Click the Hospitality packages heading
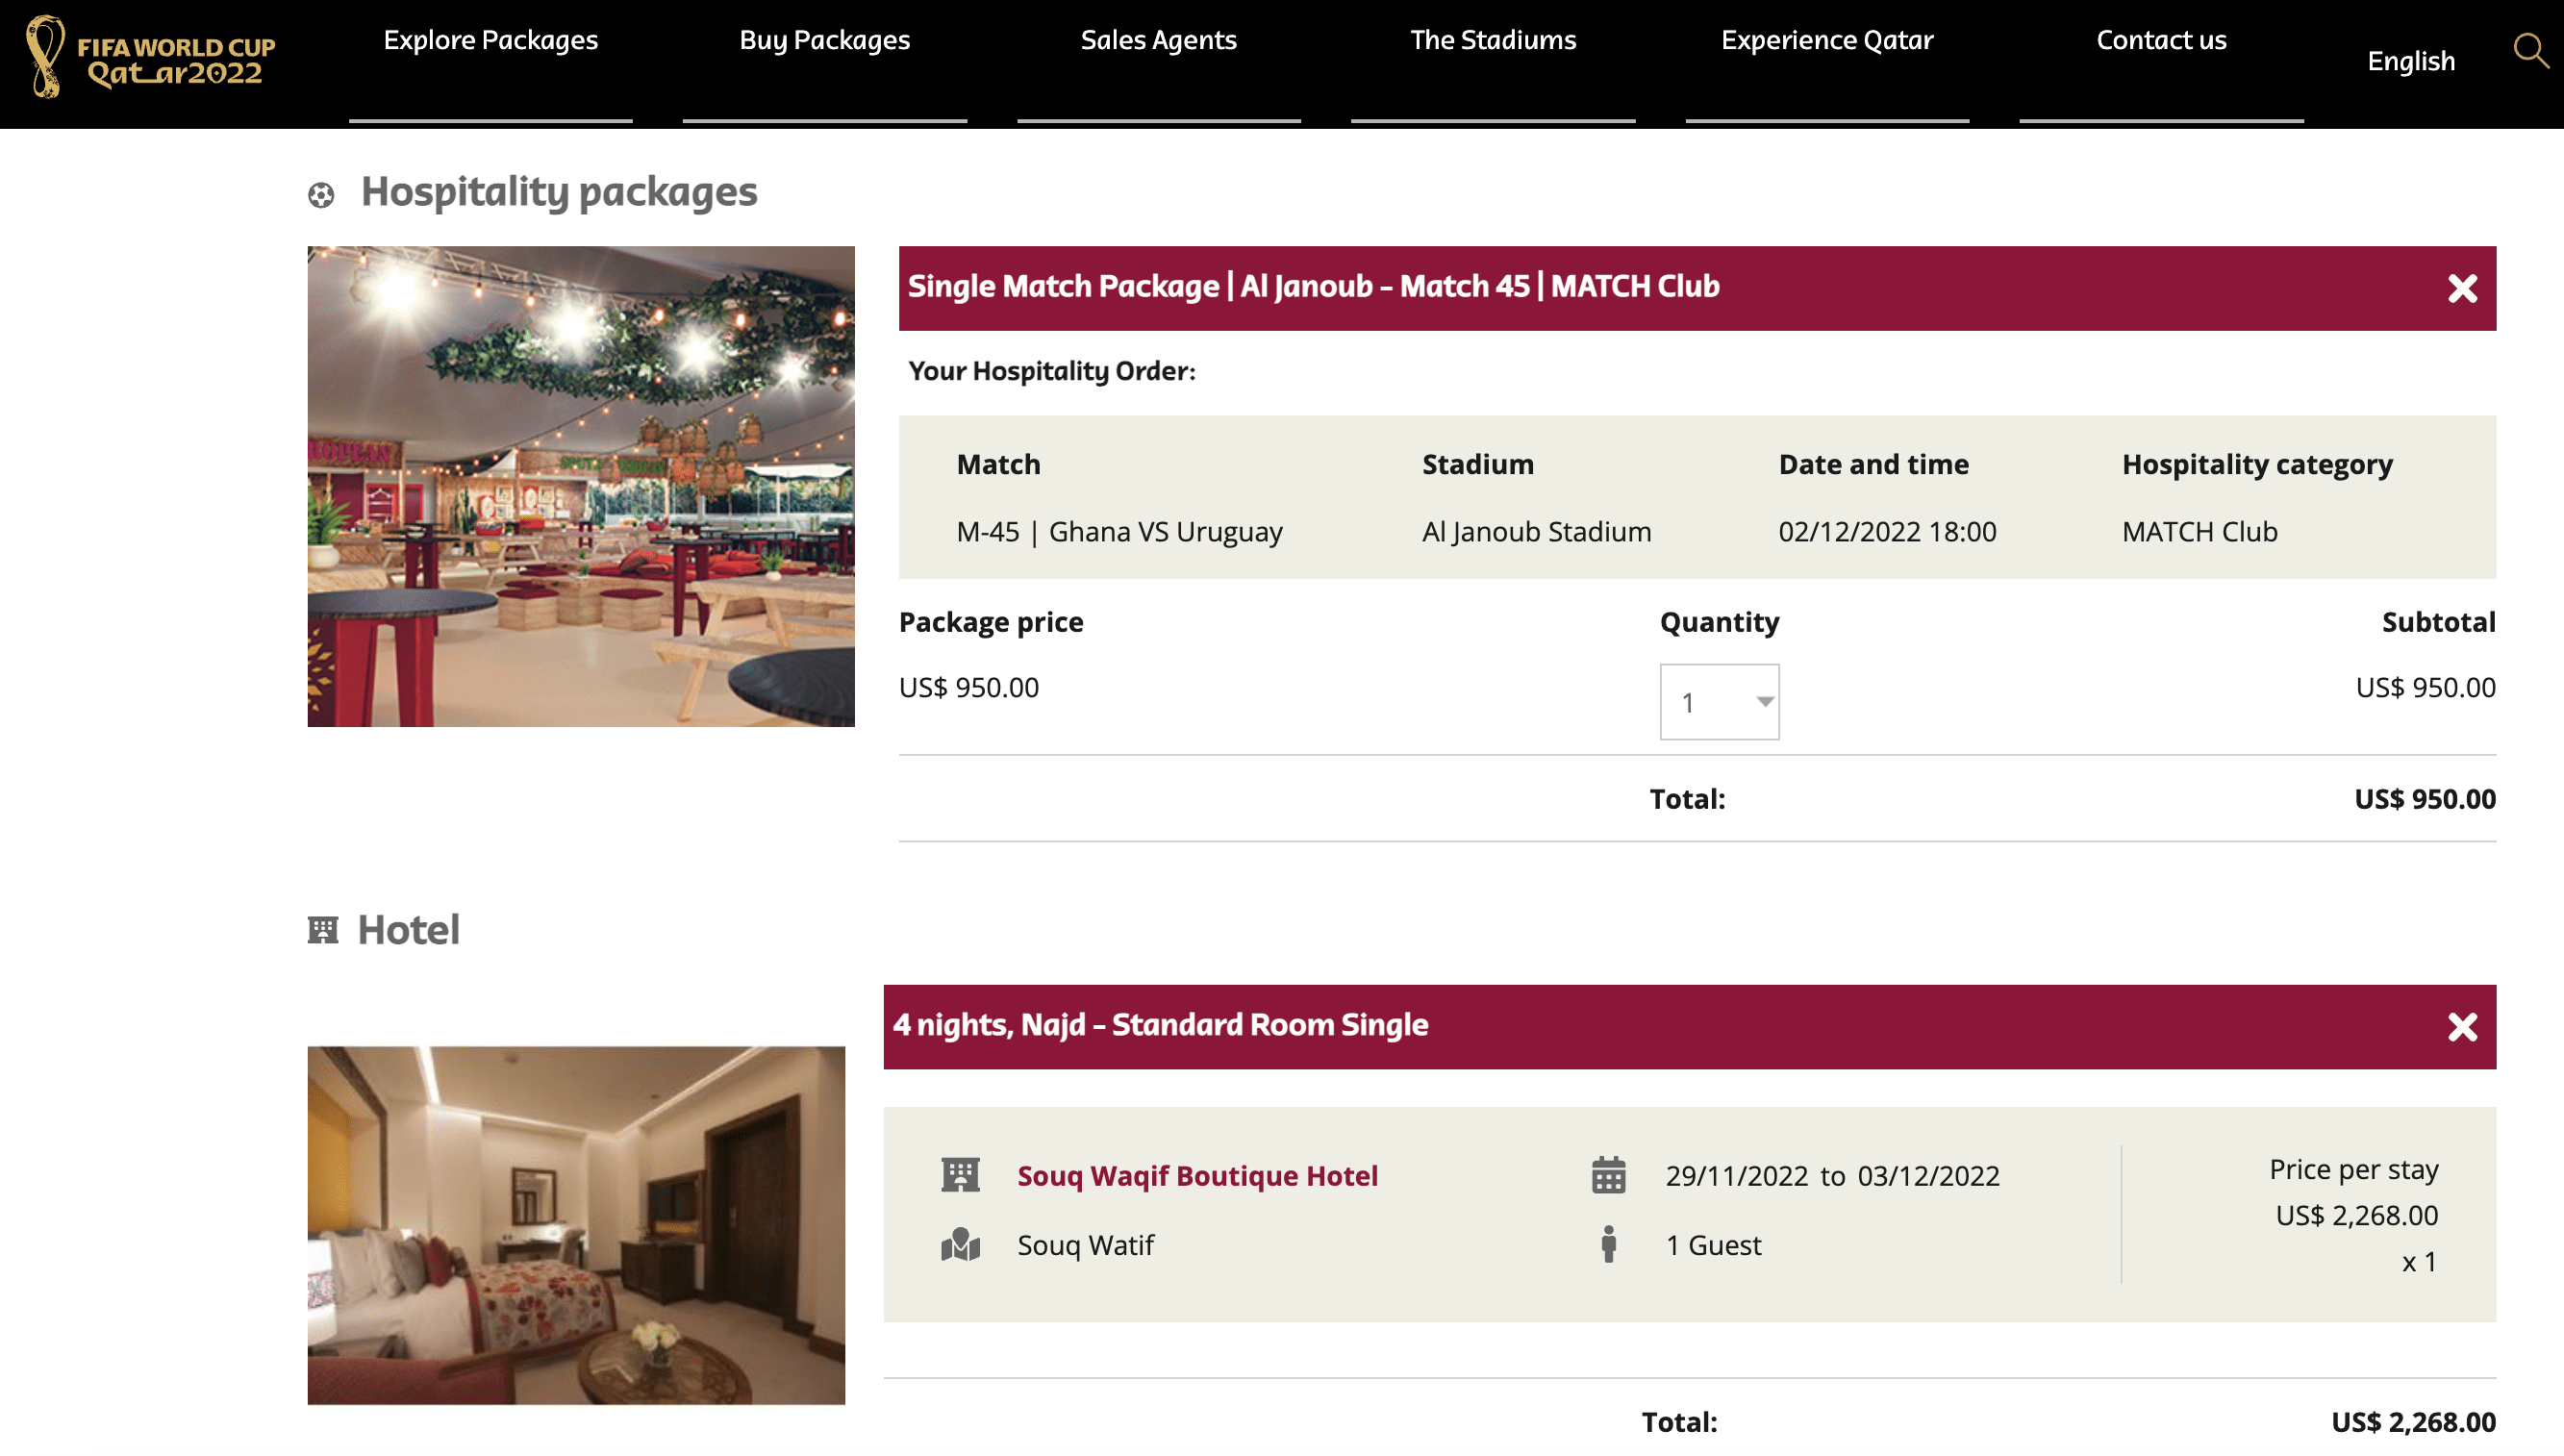 [558, 191]
